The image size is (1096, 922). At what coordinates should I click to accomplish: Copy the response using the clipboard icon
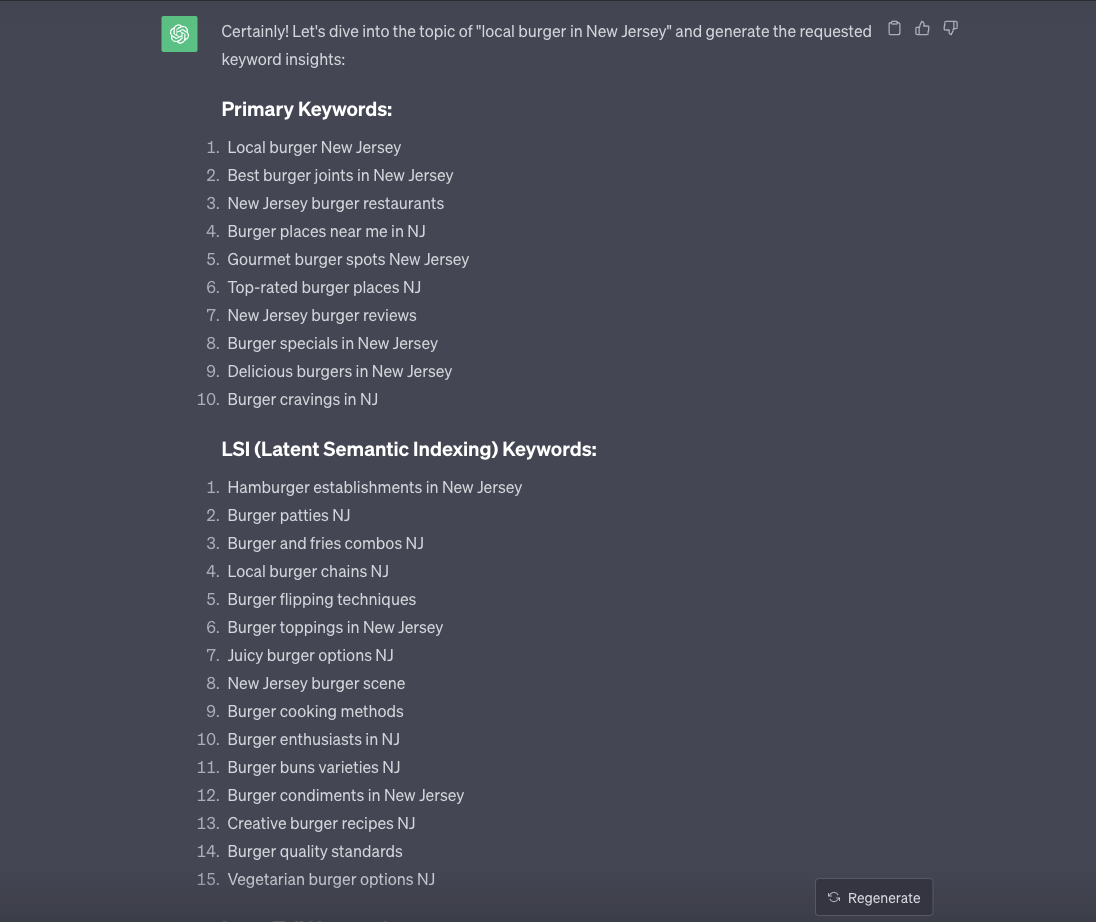tap(894, 28)
